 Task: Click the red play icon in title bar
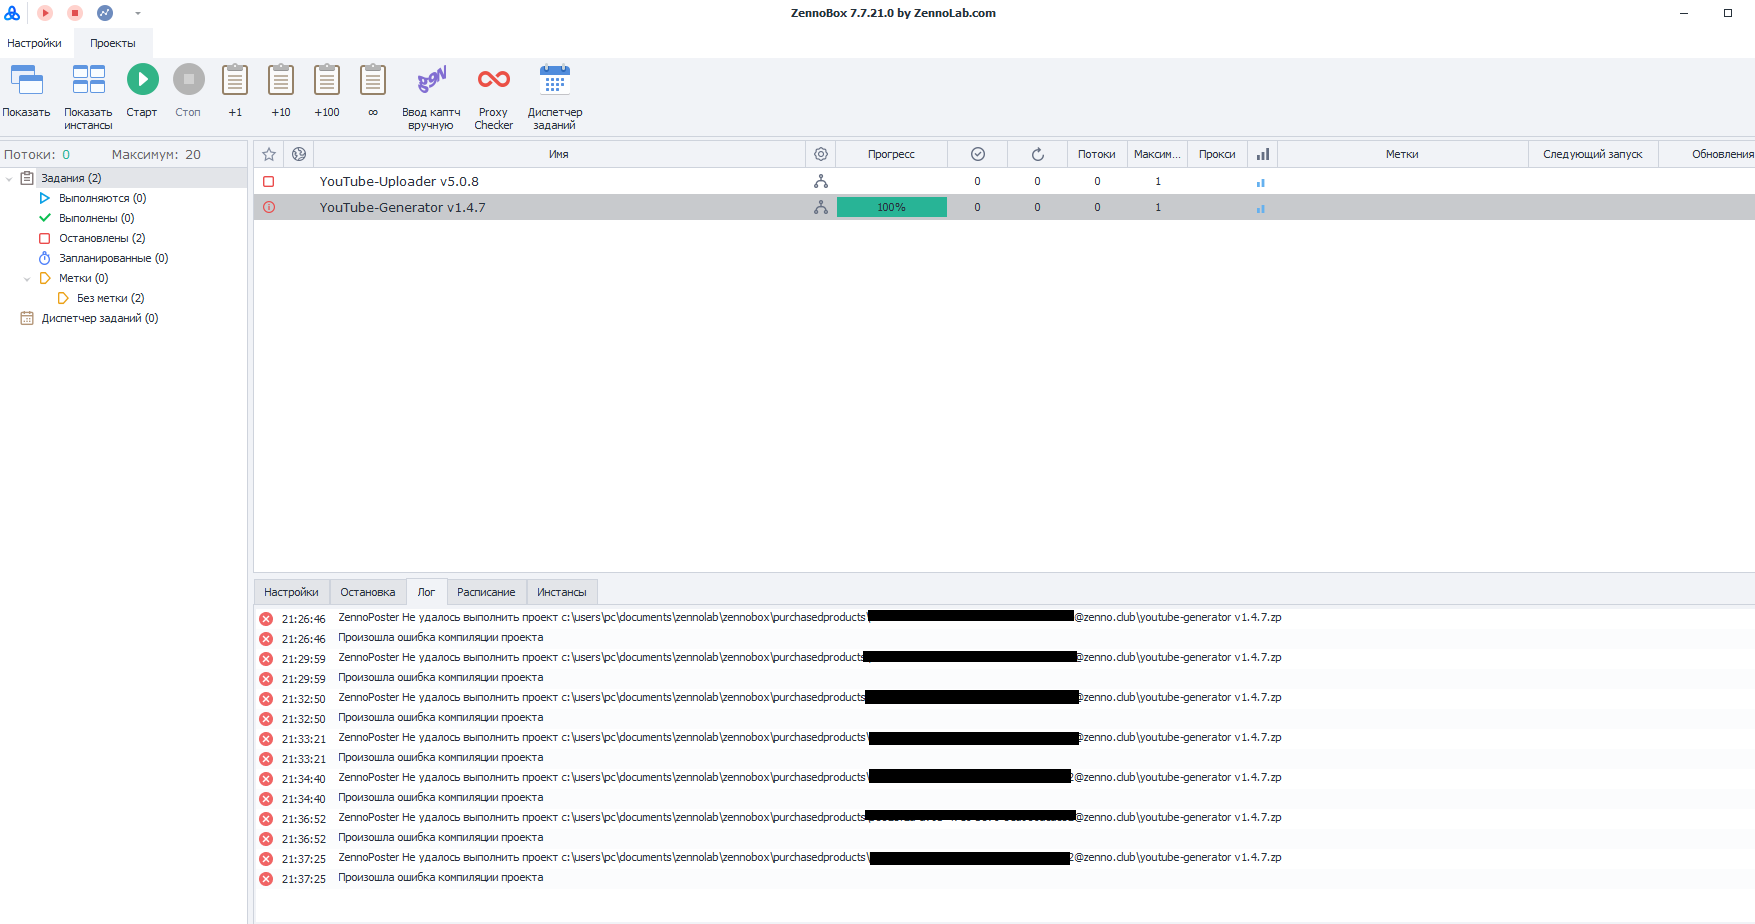point(45,13)
